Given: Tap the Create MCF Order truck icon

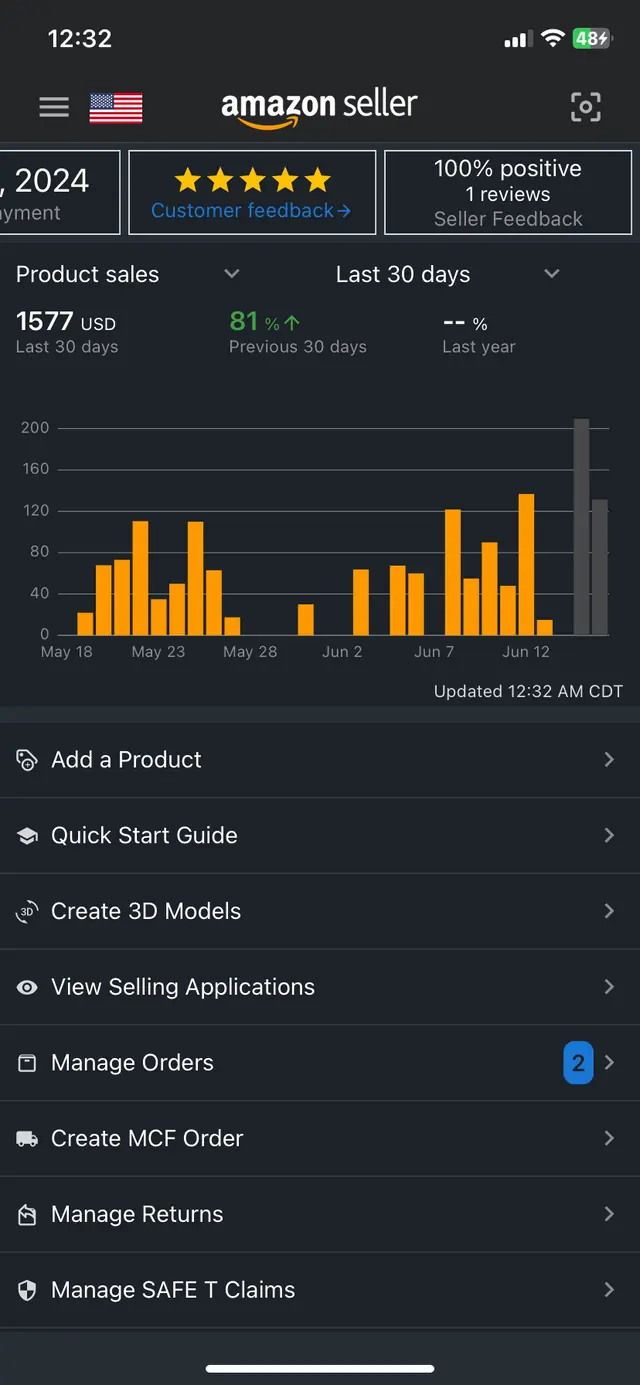Looking at the screenshot, I should (27, 1139).
